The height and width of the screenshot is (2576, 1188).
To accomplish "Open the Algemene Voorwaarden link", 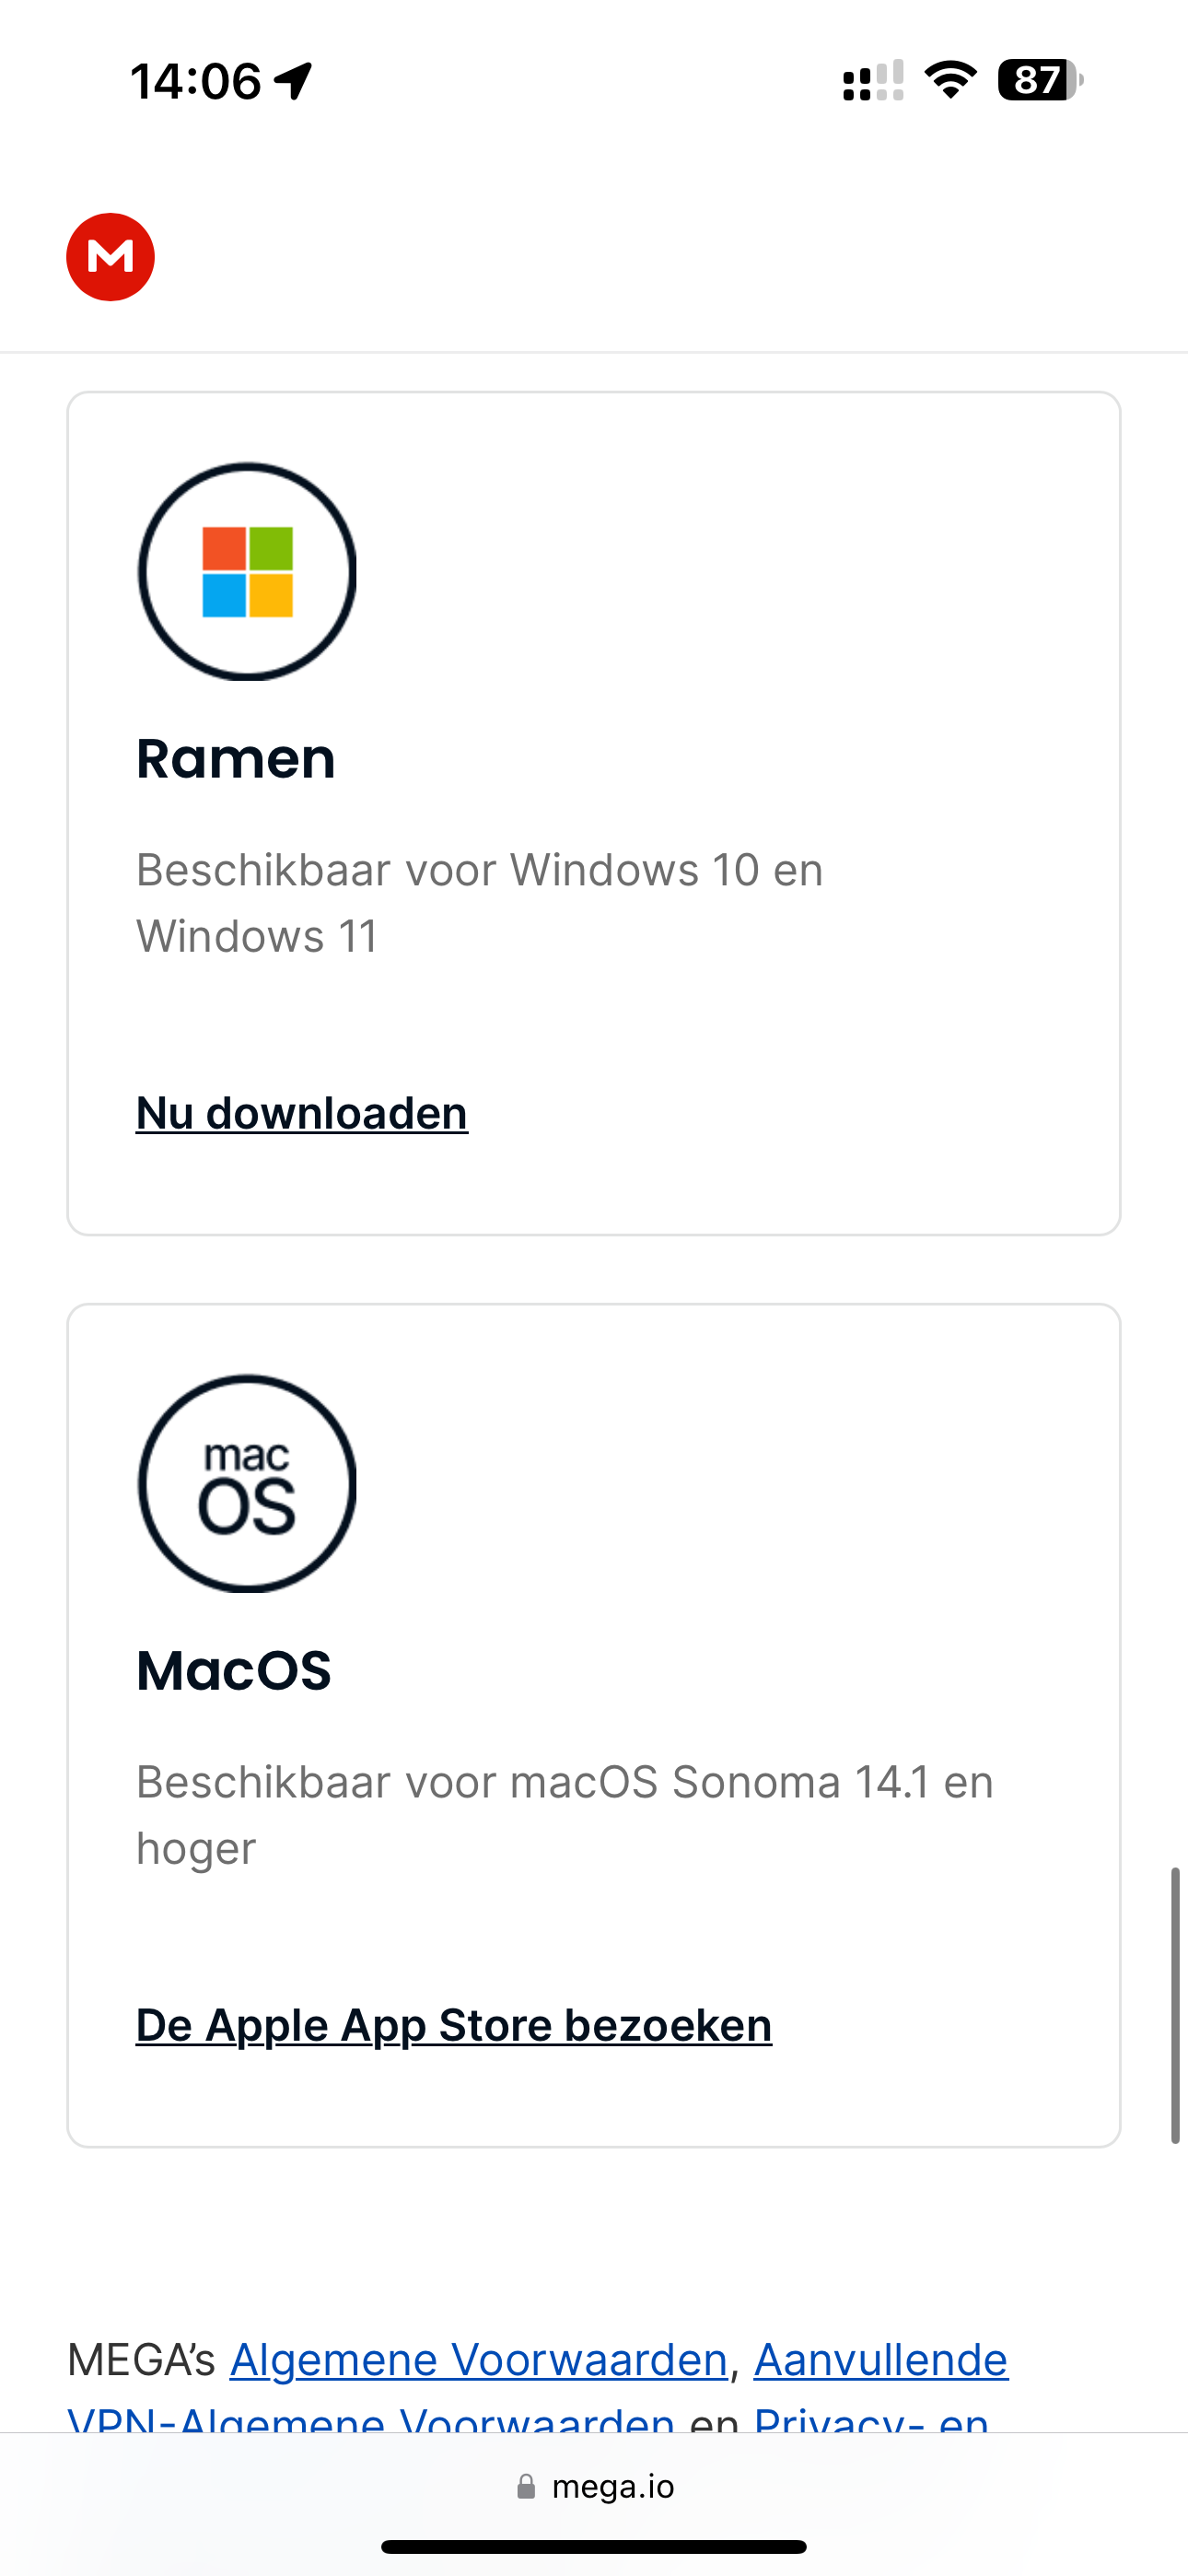I will coord(479,2360).
